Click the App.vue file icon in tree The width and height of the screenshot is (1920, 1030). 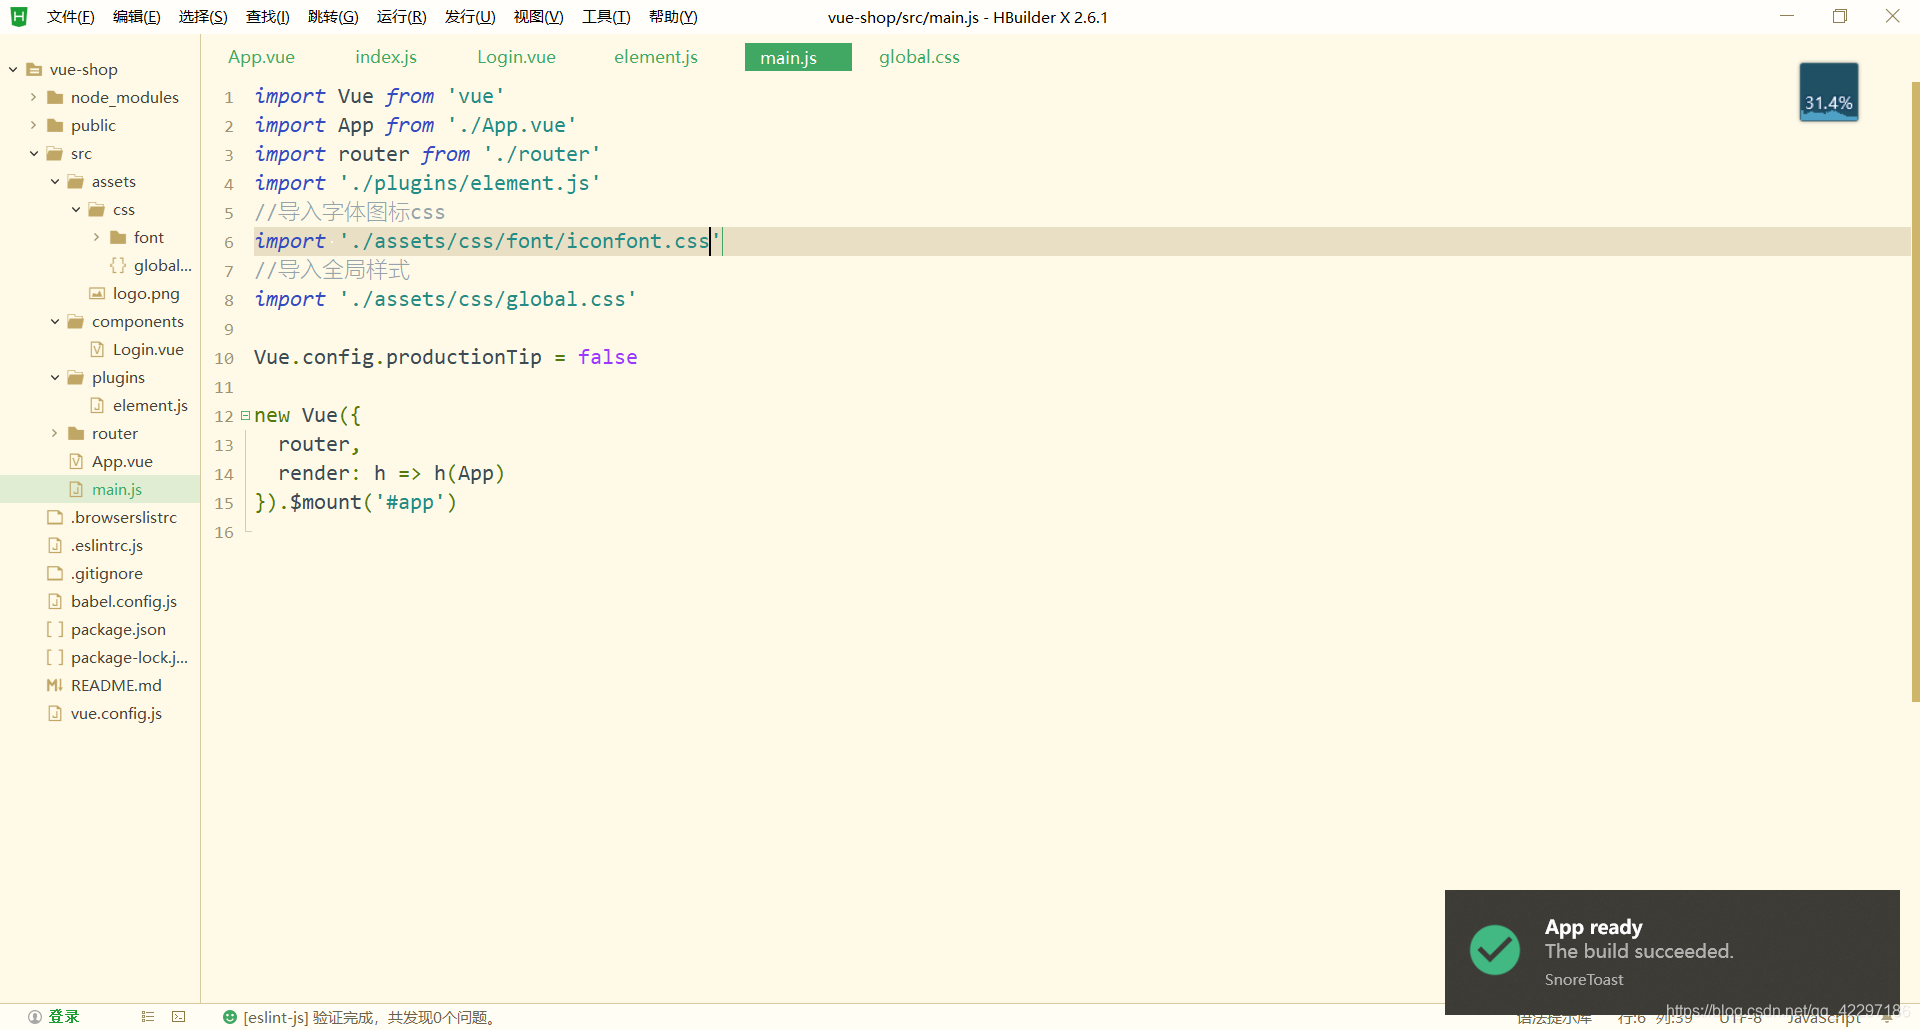[76, 461]
